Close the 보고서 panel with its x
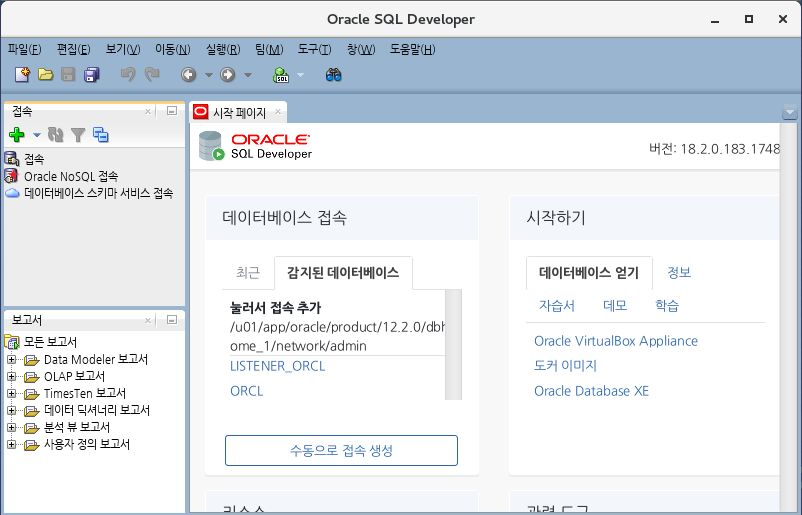The width and height of the screenshot is (802, 515). click(148, 320)
